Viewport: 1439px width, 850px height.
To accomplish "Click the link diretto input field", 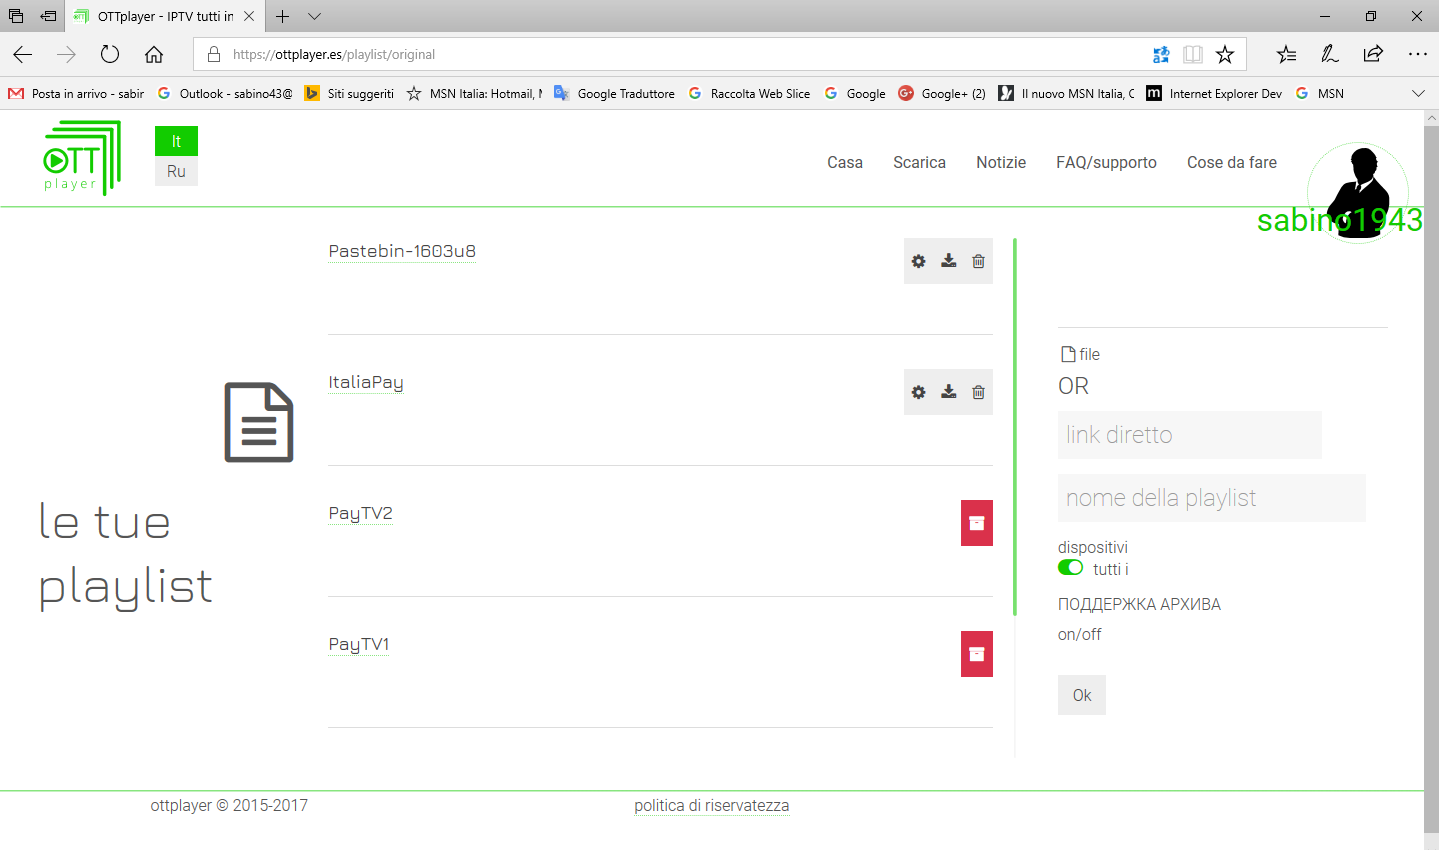I will tap(1189, 435).
